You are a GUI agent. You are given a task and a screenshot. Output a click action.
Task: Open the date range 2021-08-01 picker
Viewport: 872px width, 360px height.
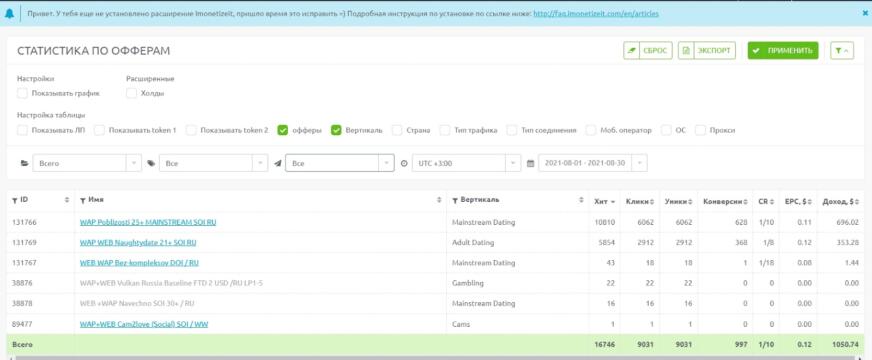click(593, 163)
